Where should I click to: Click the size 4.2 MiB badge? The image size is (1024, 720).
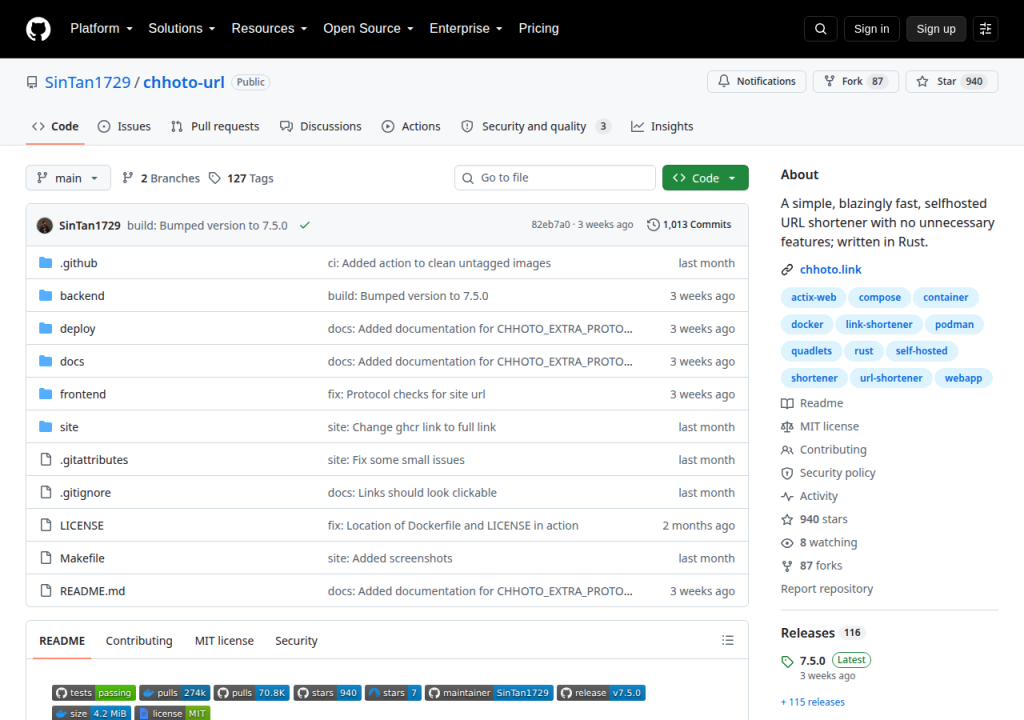(x=91, y=713)
